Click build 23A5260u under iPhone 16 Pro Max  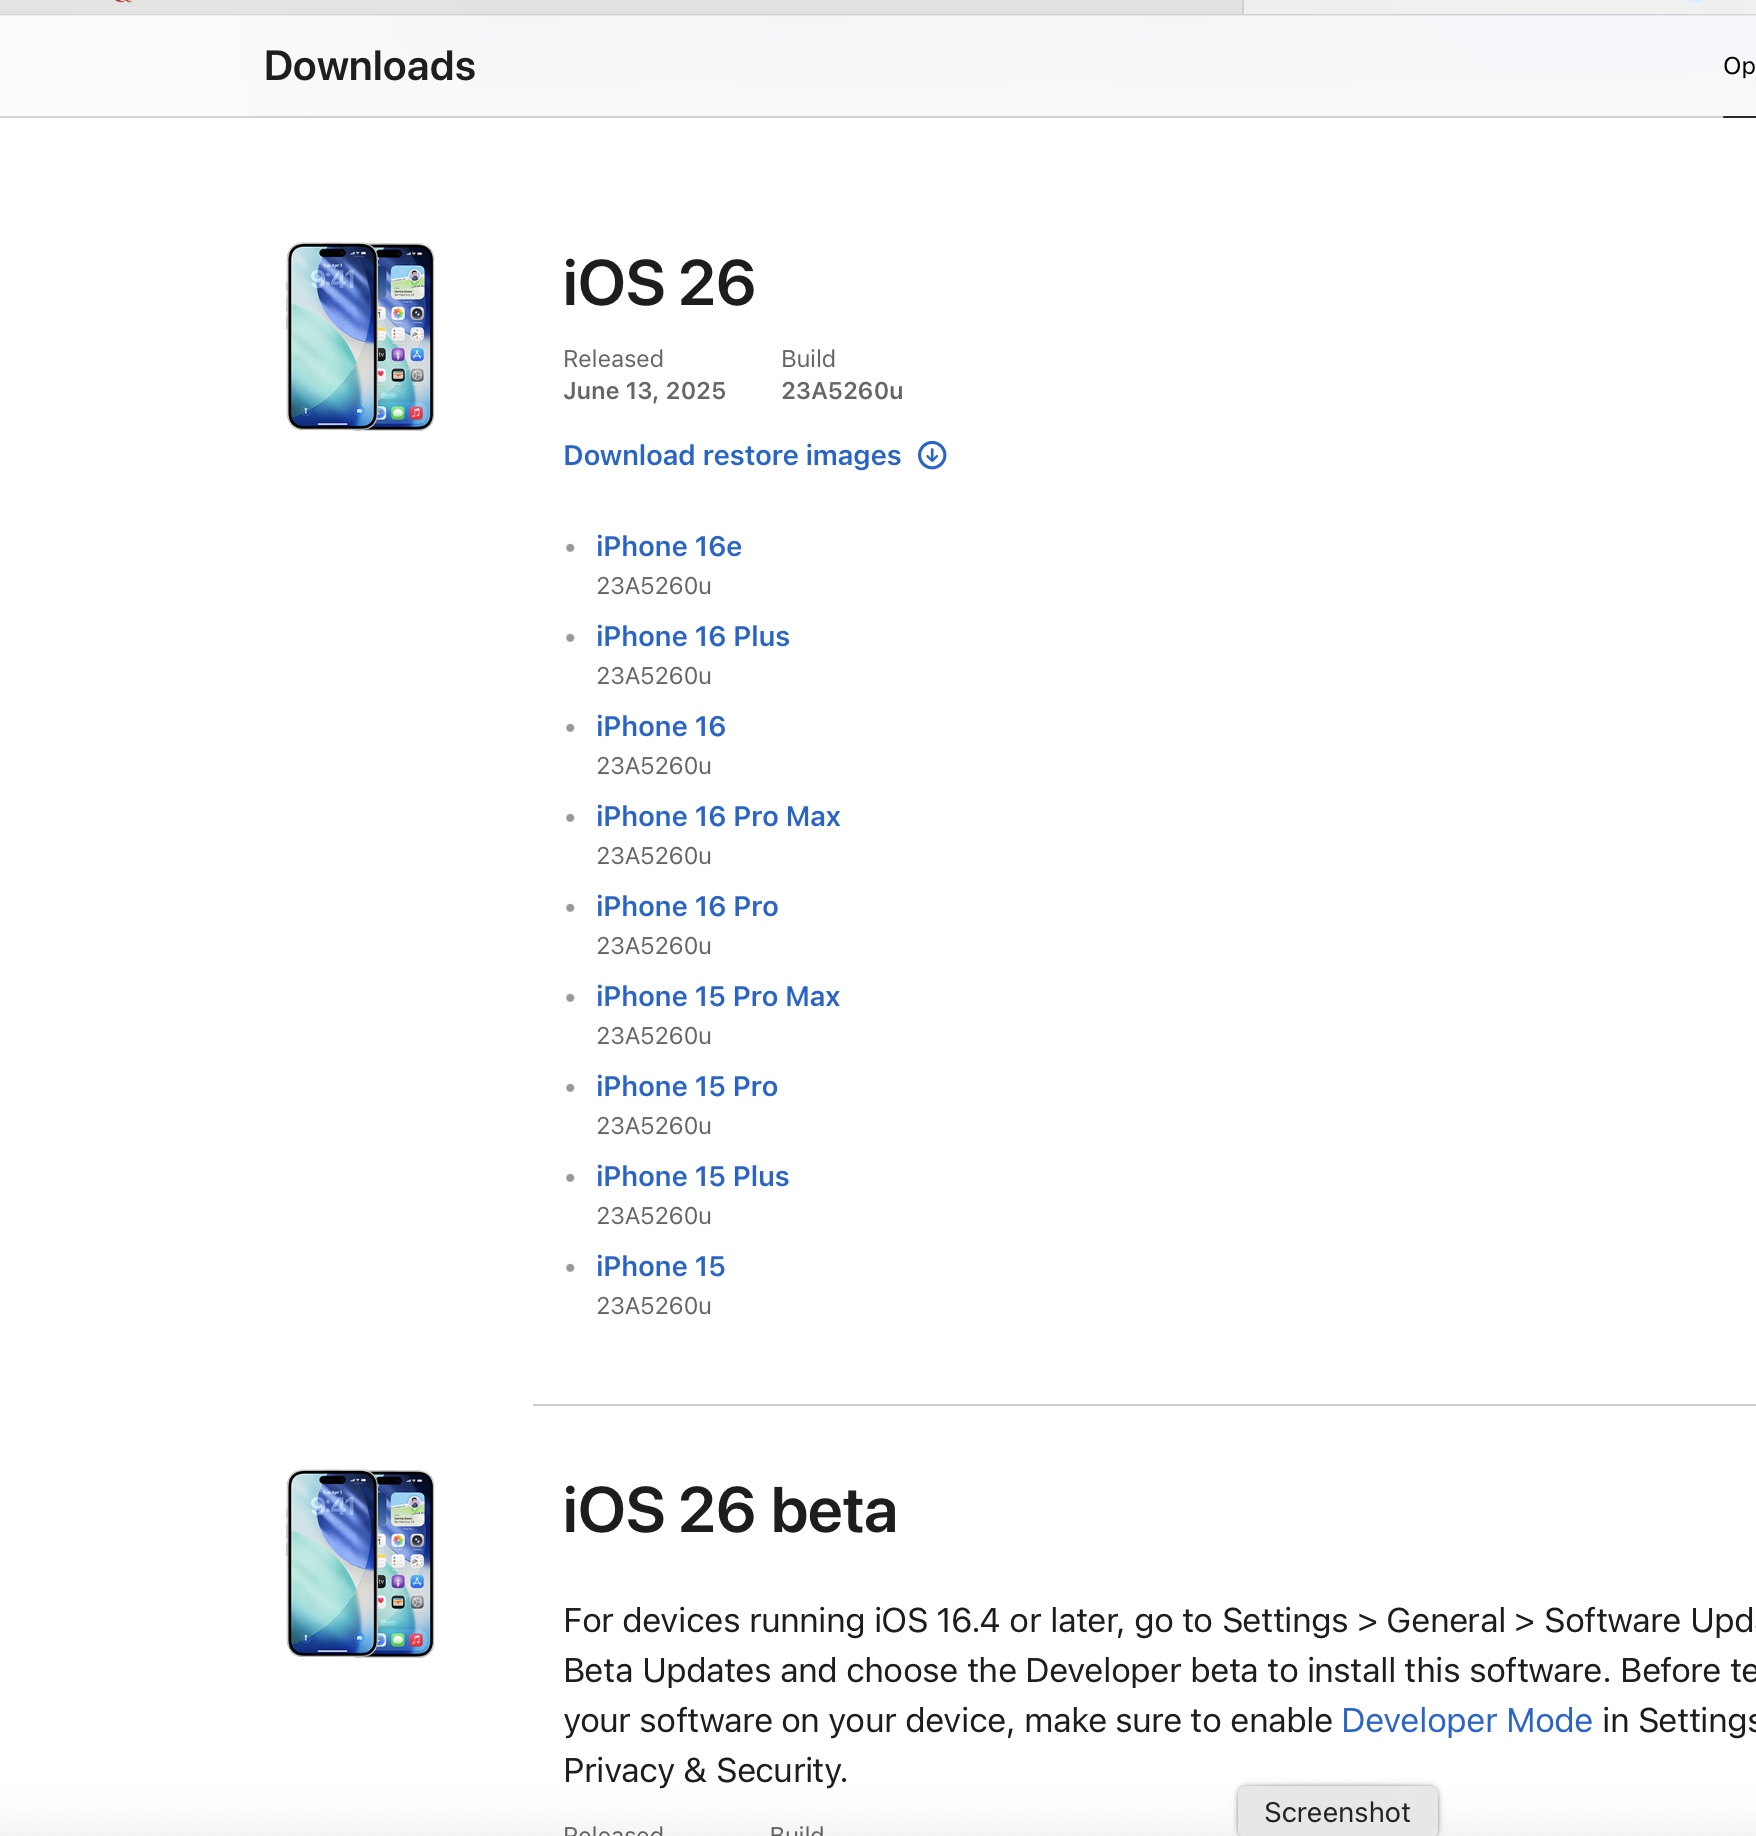654,856
